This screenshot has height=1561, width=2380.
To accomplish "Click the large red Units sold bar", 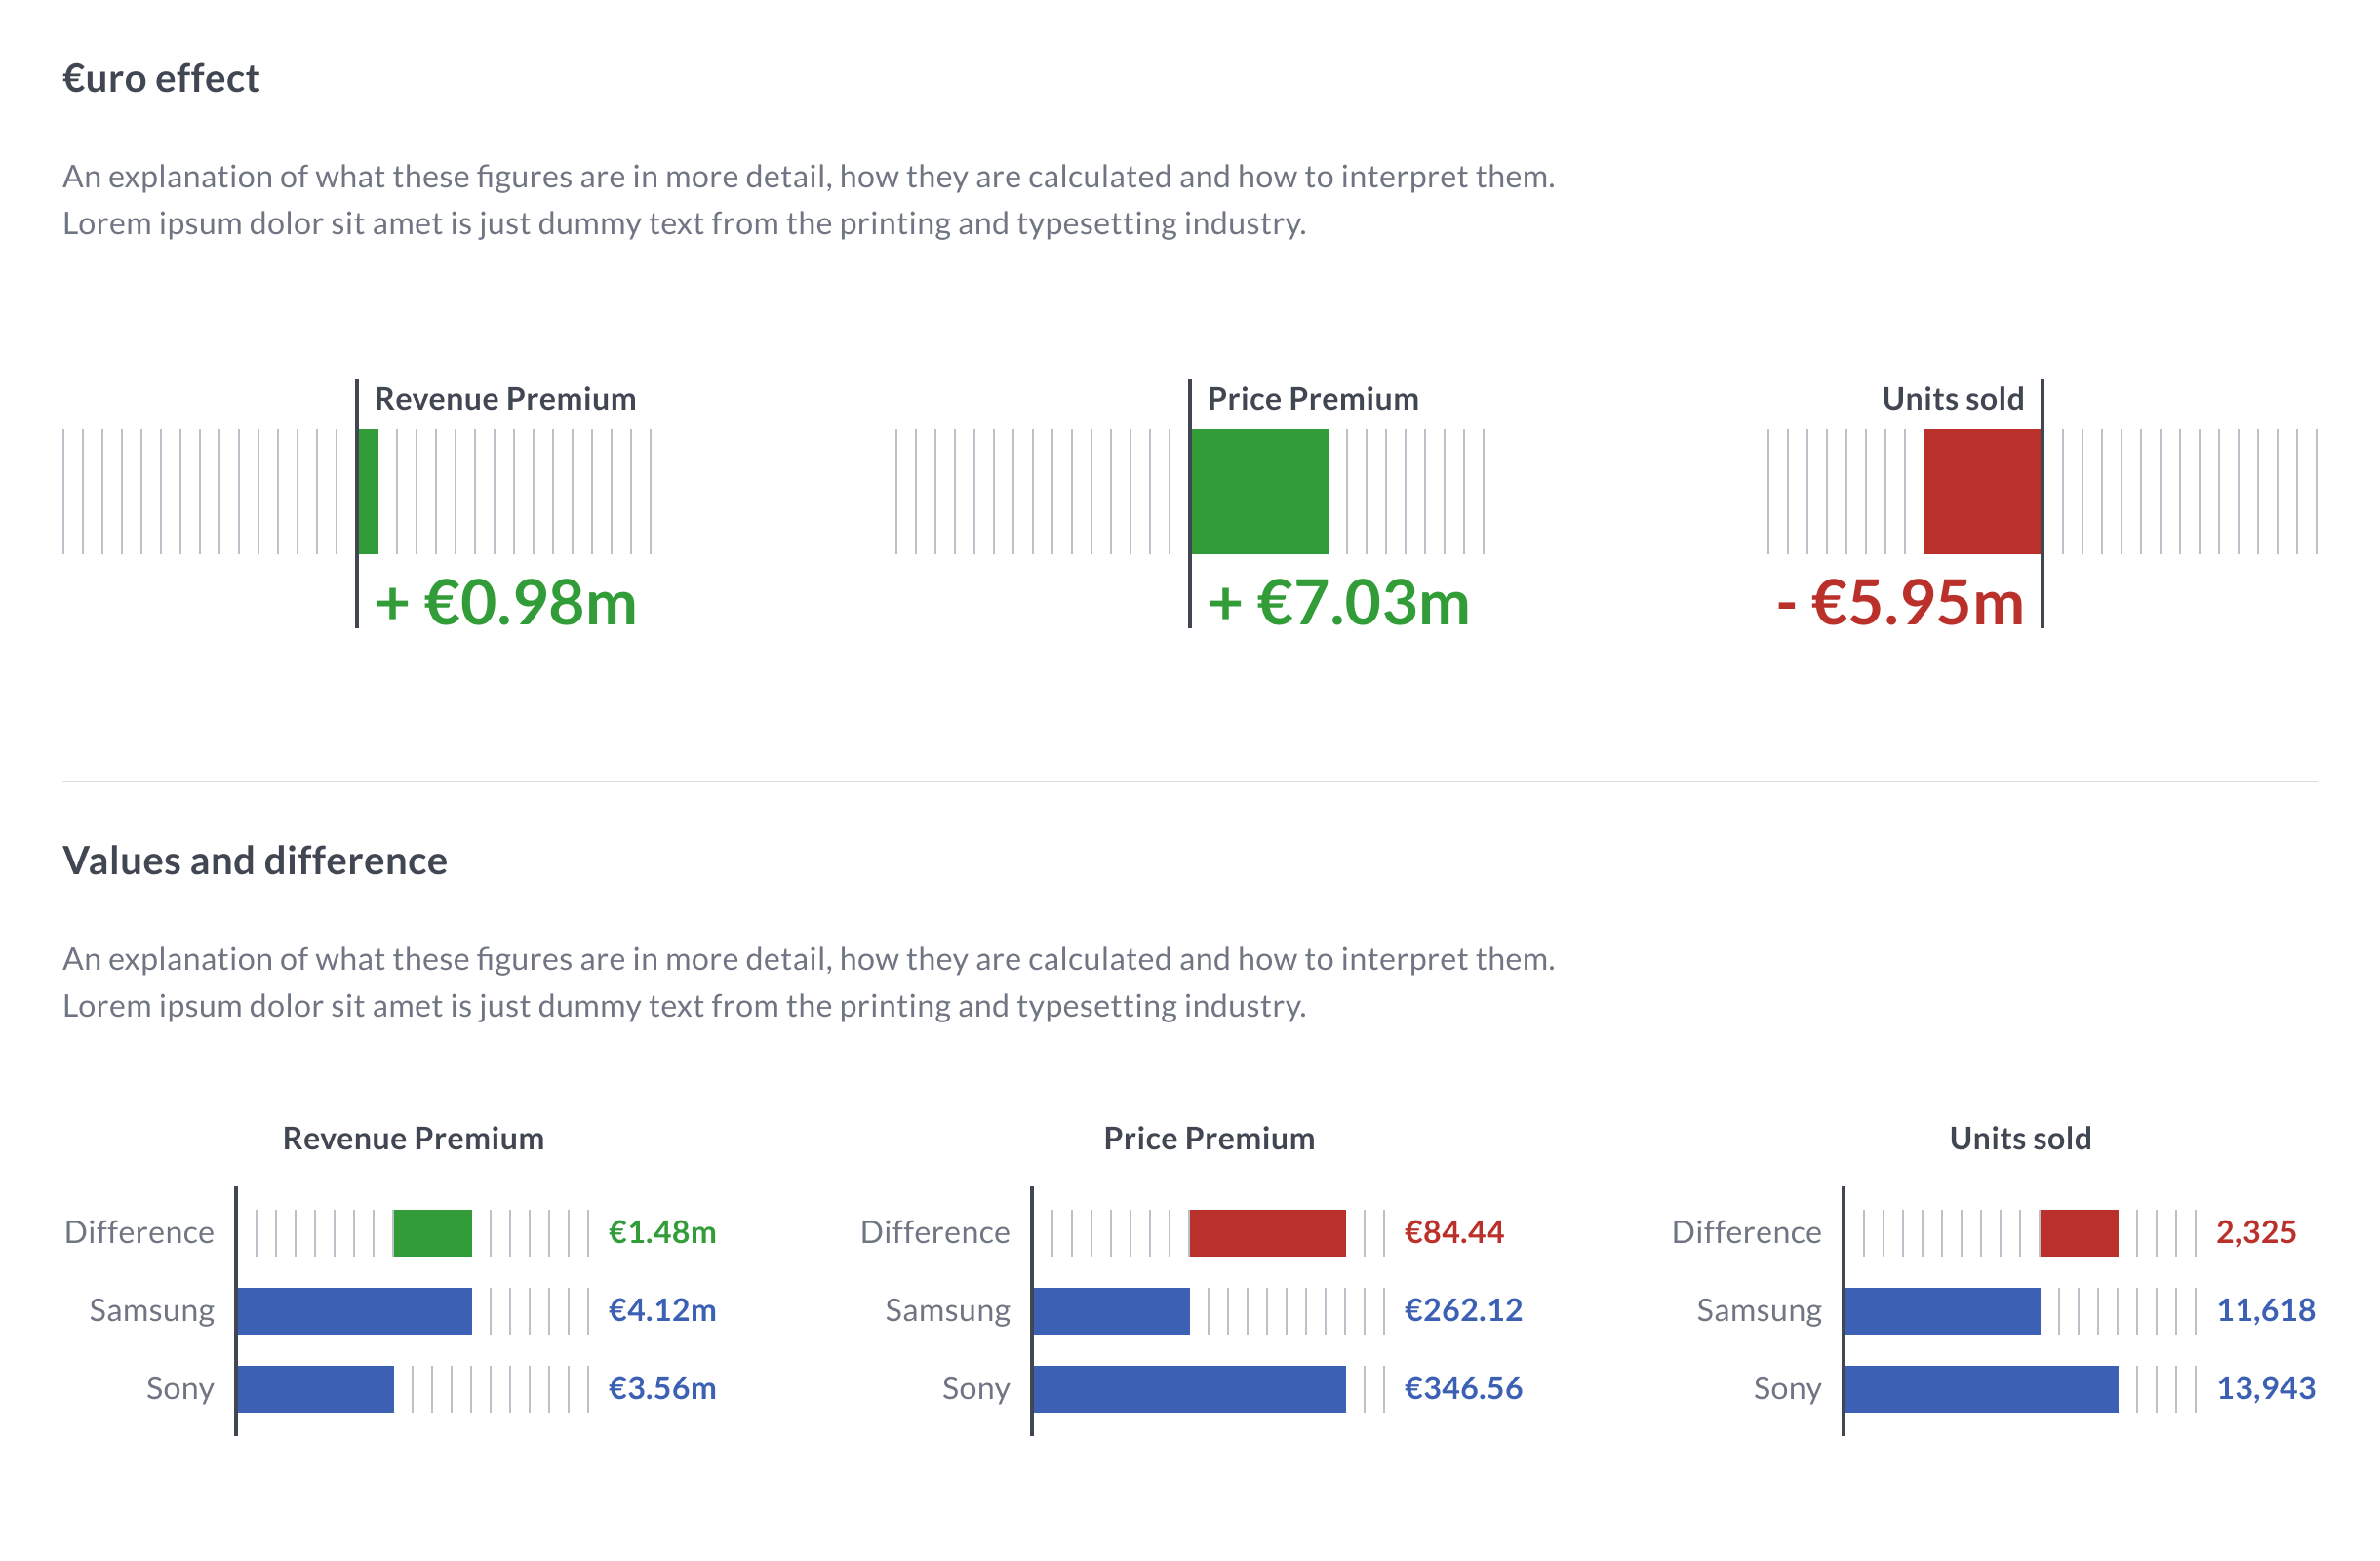I will point(1981,491).
